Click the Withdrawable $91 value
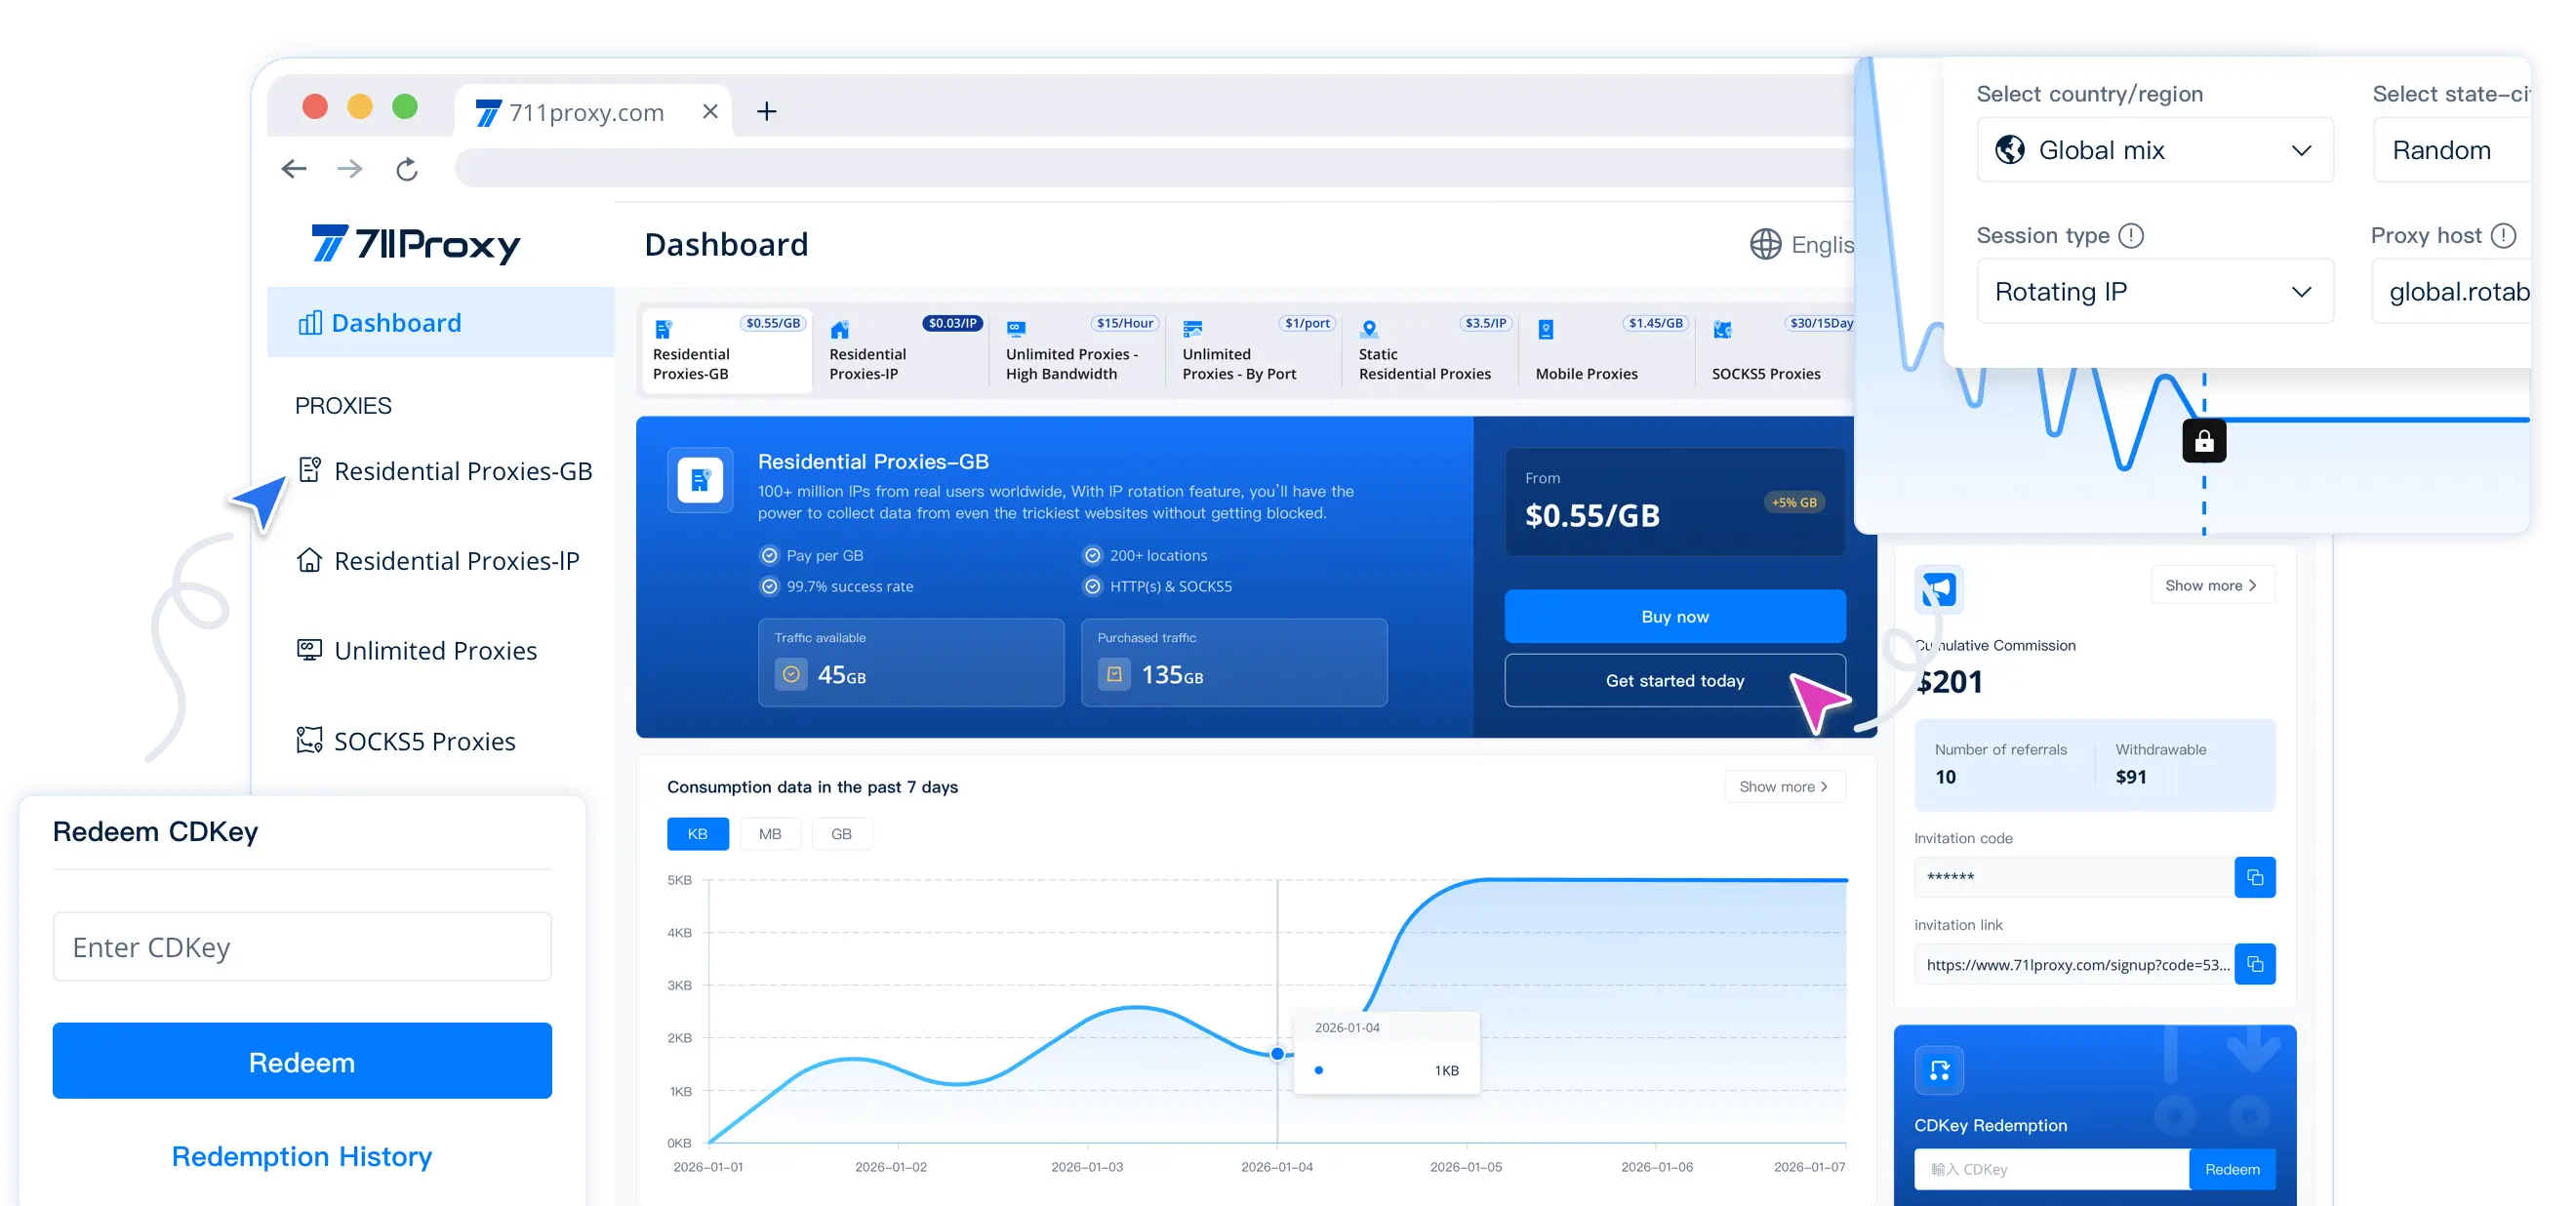Viewport: 2576px width, 1206px height. 2131,777
